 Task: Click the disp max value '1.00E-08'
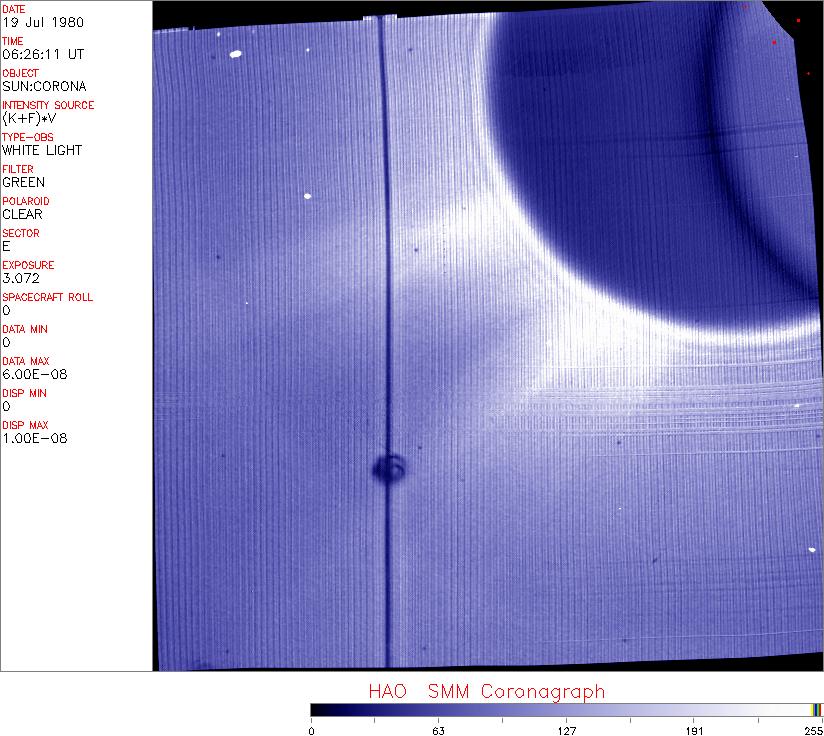(x=30, y=438)
